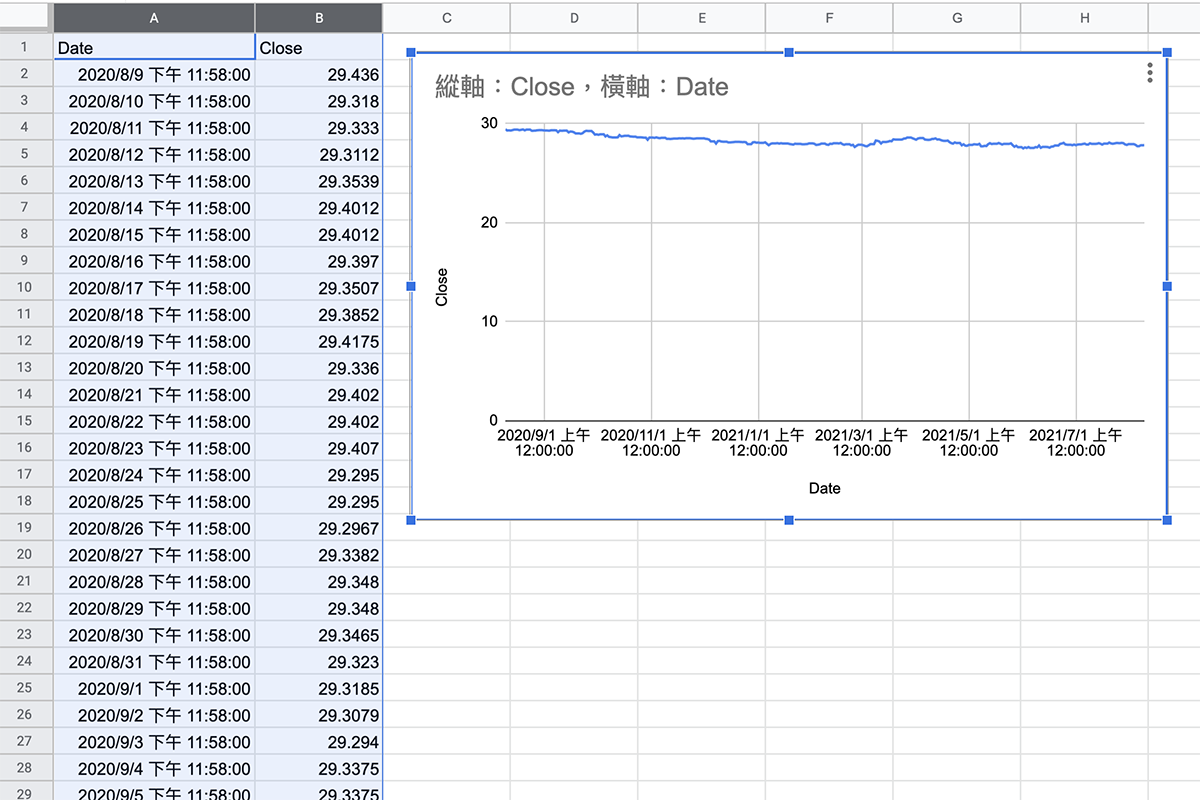Select the column H header
This screenshot has width=1200, height=800.
[1084, 17]
